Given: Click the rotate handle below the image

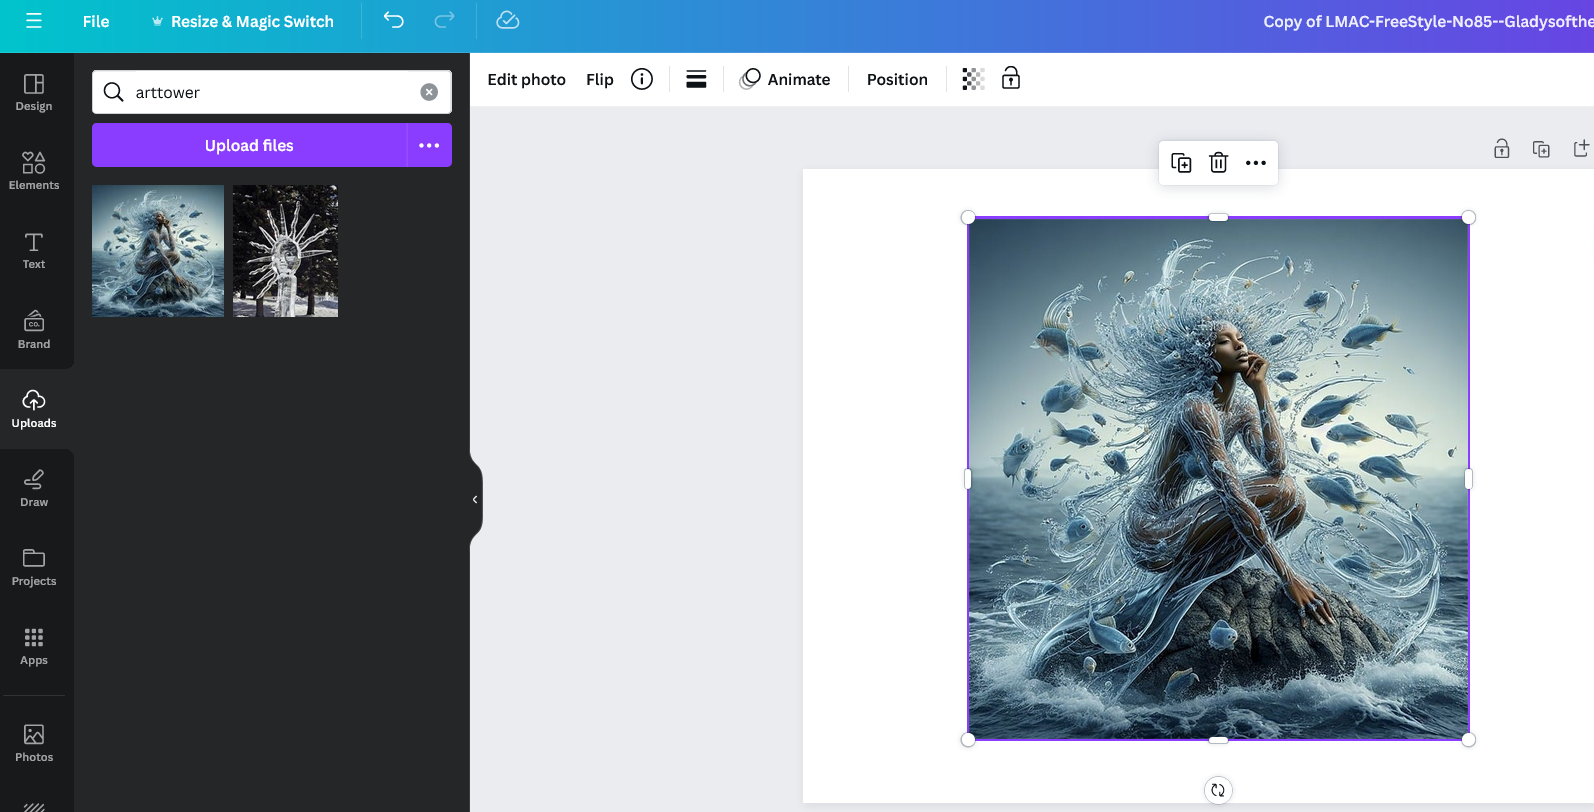Looking at the screenshot, I should [1218, 790].
